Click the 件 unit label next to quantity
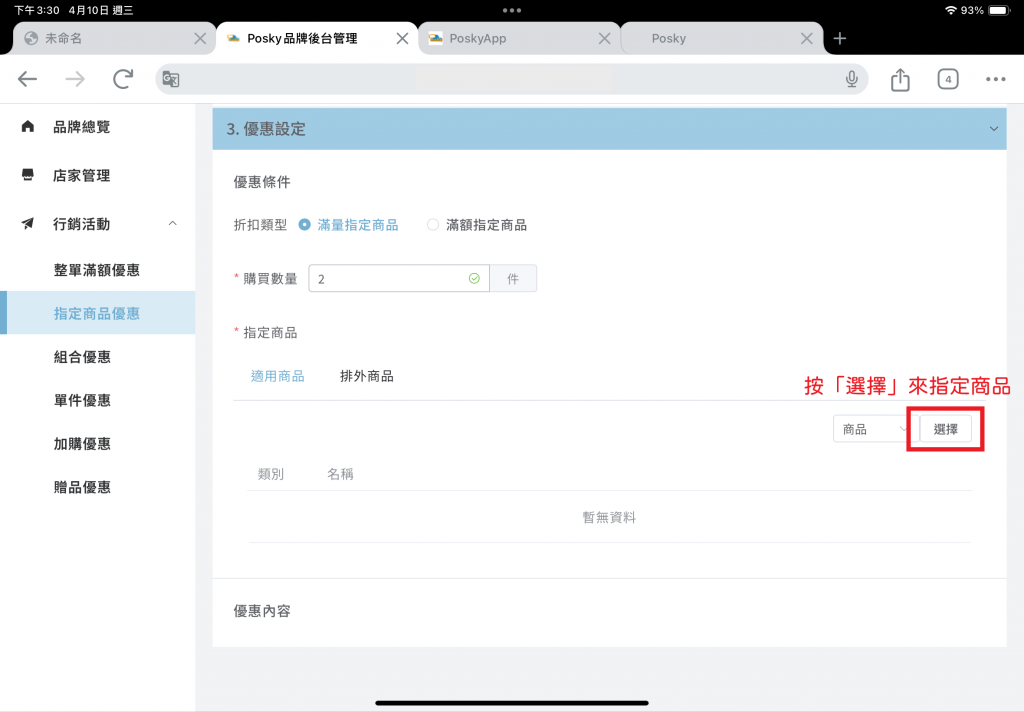The image size is (1024, 712). pyautogui.click(x=513, y=279)
